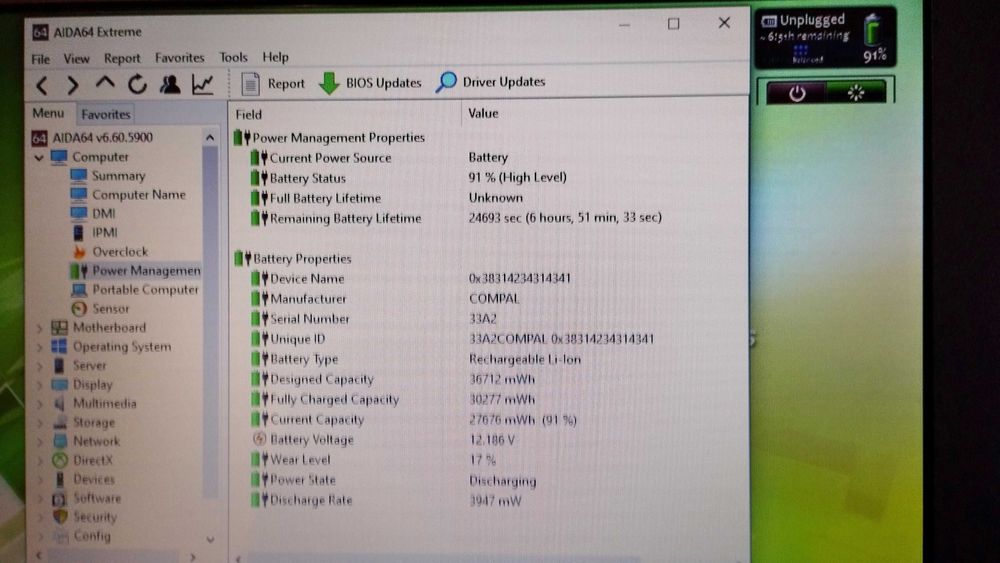Expand the Motherboard node
Screen dimensions: 1000x563
click(x=40, y=328)
